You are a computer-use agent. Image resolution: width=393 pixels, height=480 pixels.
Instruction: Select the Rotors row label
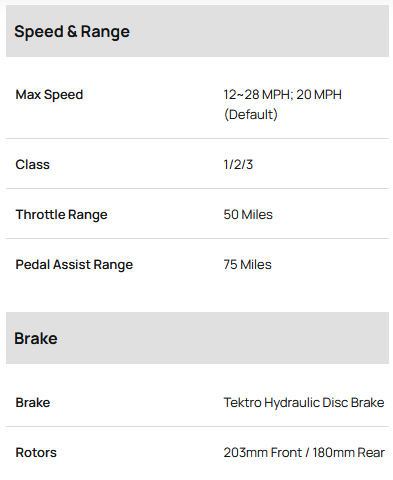36,453
